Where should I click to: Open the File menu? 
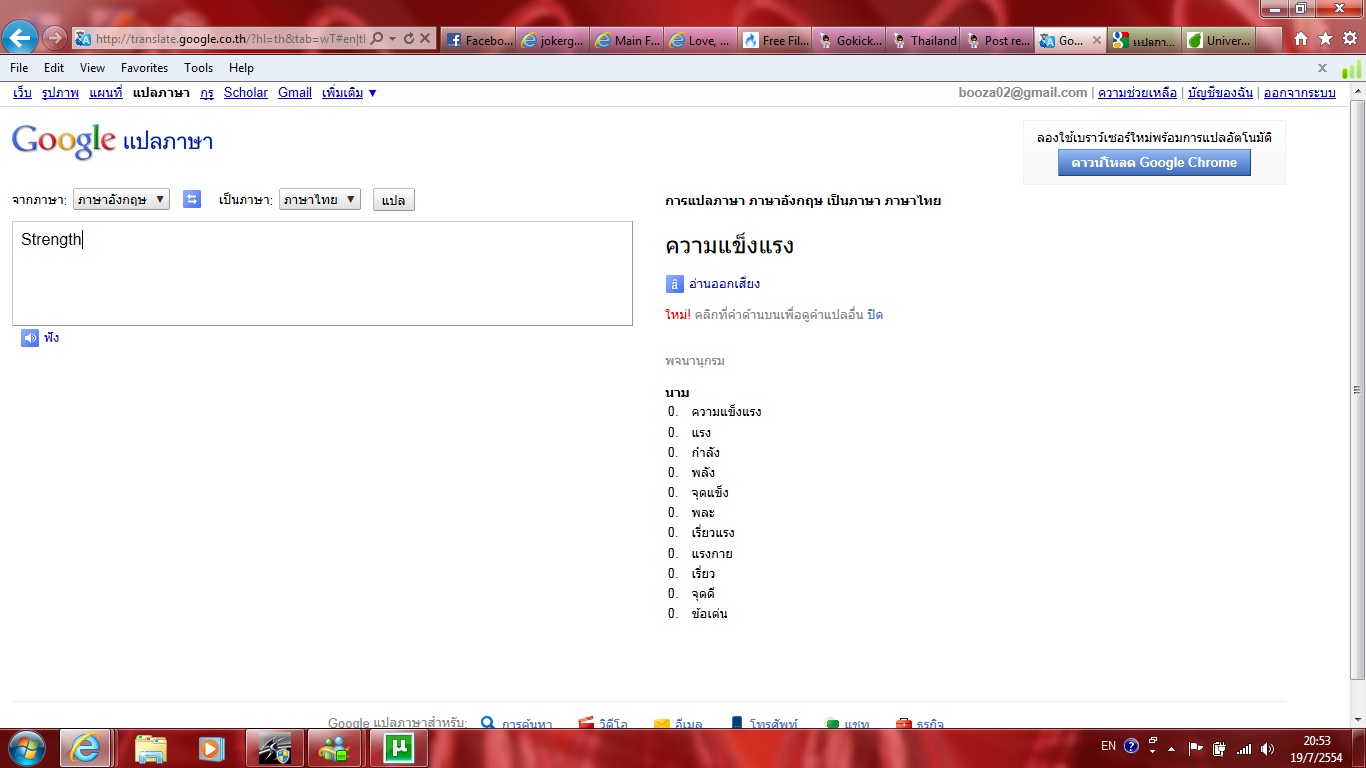click(19, 68)
